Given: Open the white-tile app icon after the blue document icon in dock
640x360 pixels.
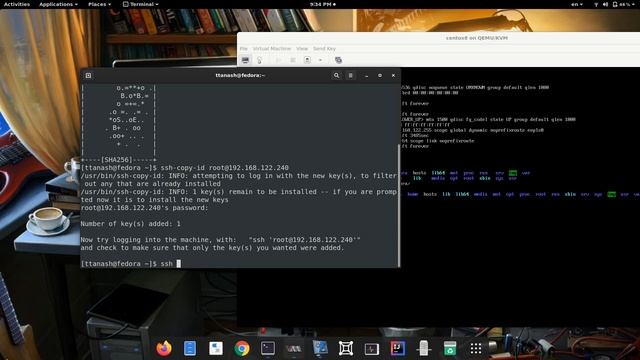Looking at the screenshot, I should [x=216, y=348].
